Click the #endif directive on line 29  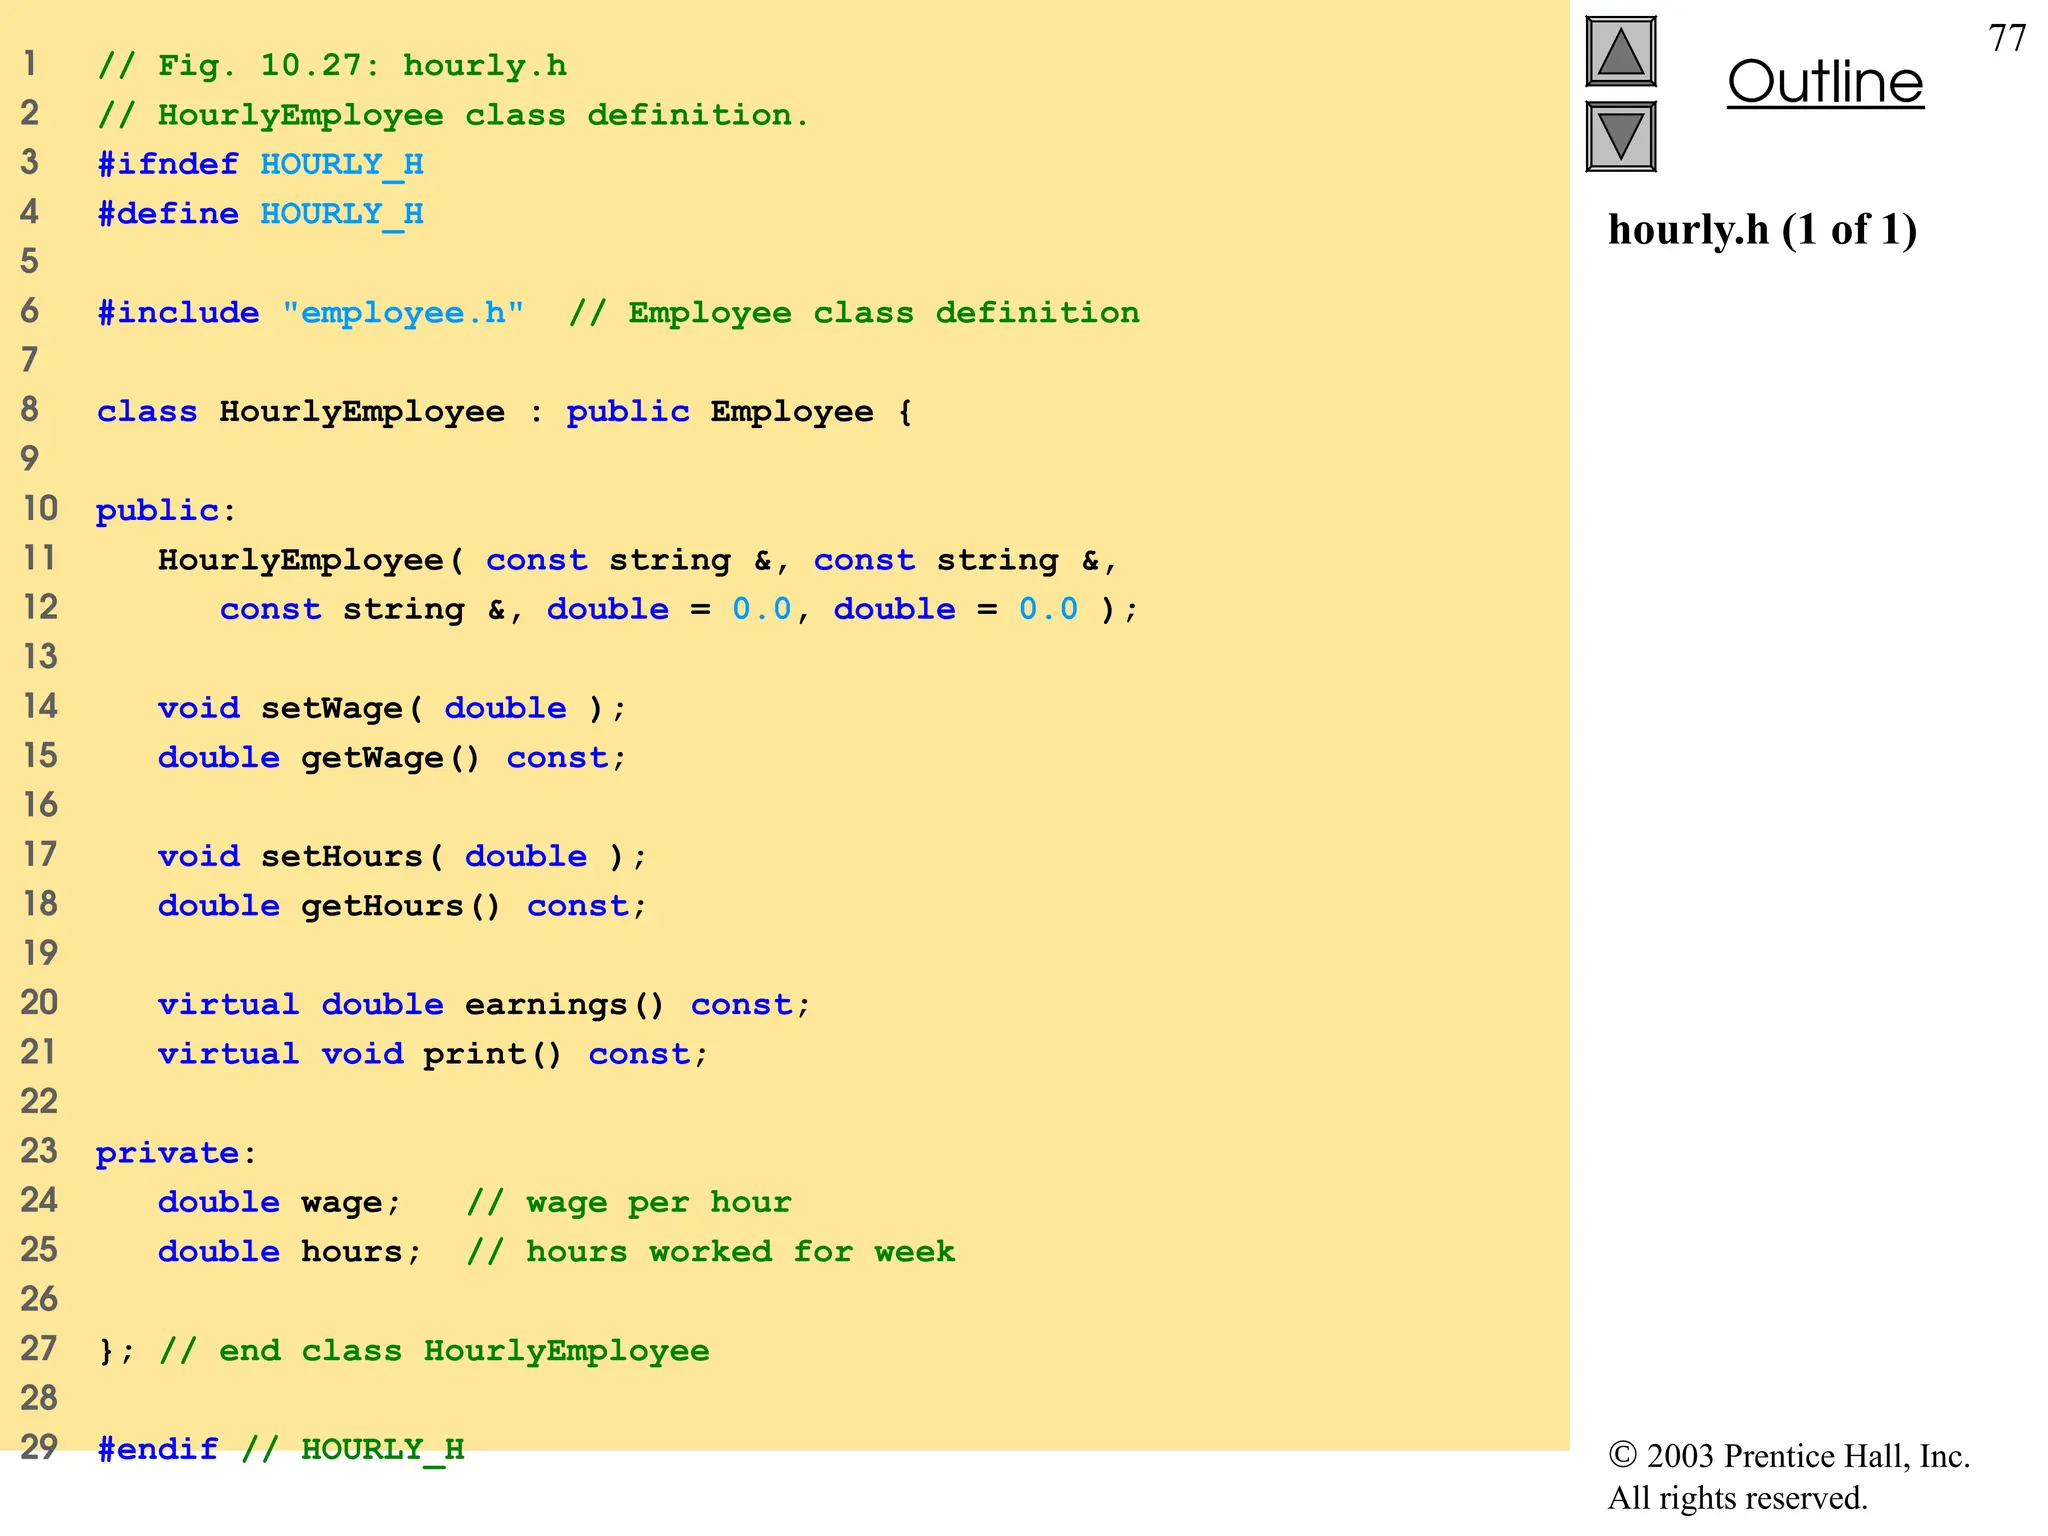(x=157, y=1449)
